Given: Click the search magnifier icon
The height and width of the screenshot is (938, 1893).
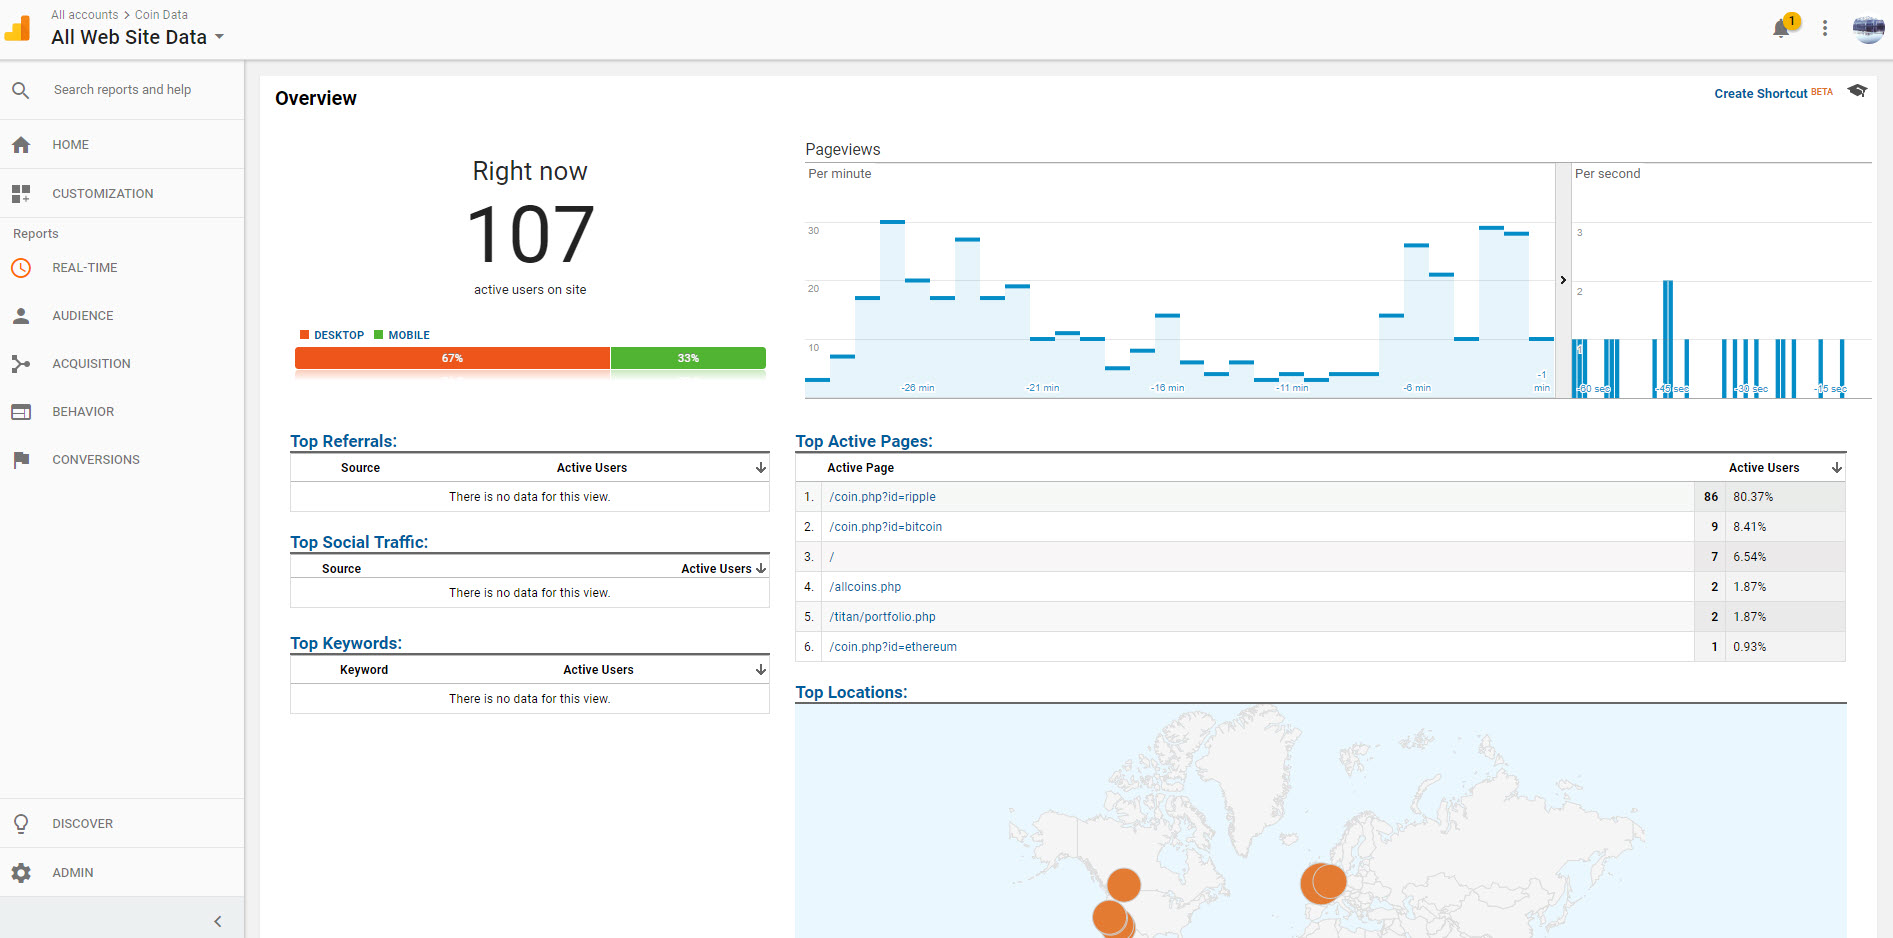Looking at the screenshot, I should [x=21, y=90].
